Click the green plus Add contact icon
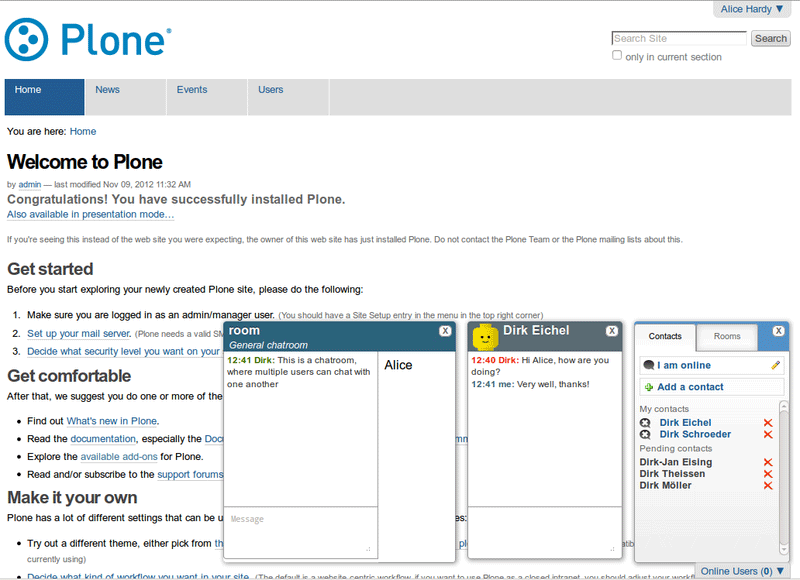Viewport: 800px width, 580px height. pos(649,387)
